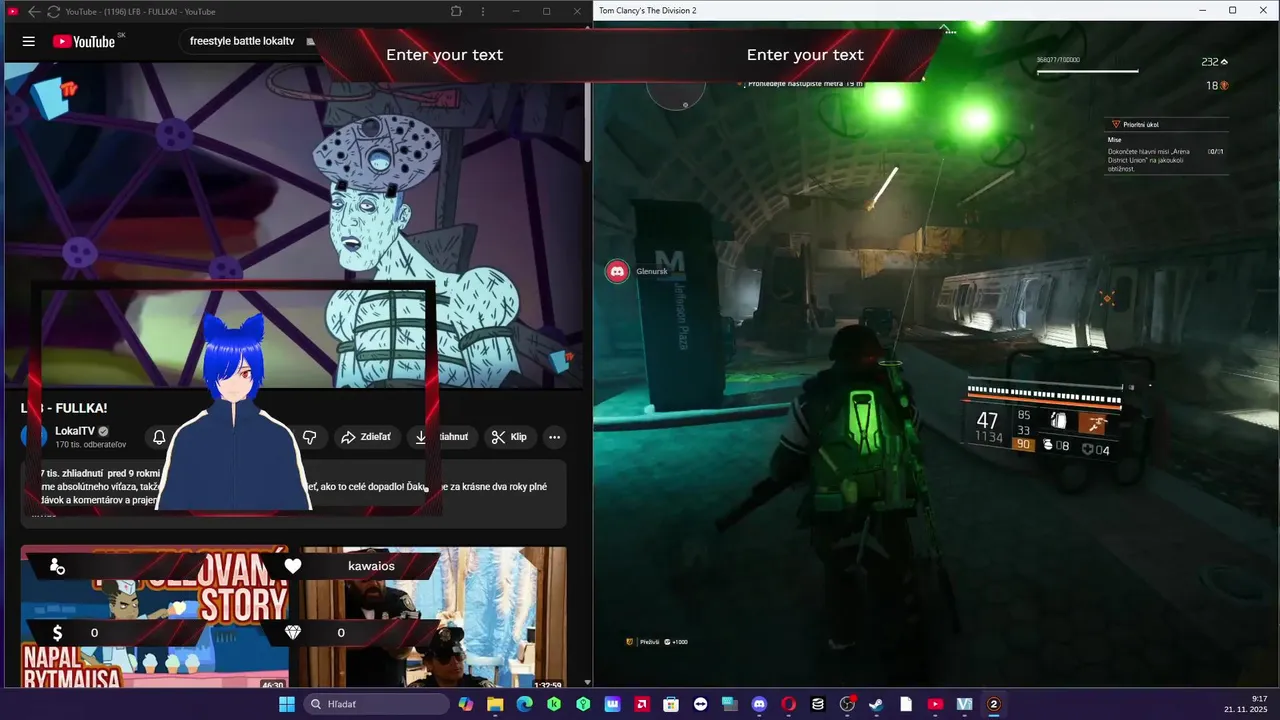Expand video description showing 'pred 9 rokmi'

pyautogui.click(x=294, y=494)
